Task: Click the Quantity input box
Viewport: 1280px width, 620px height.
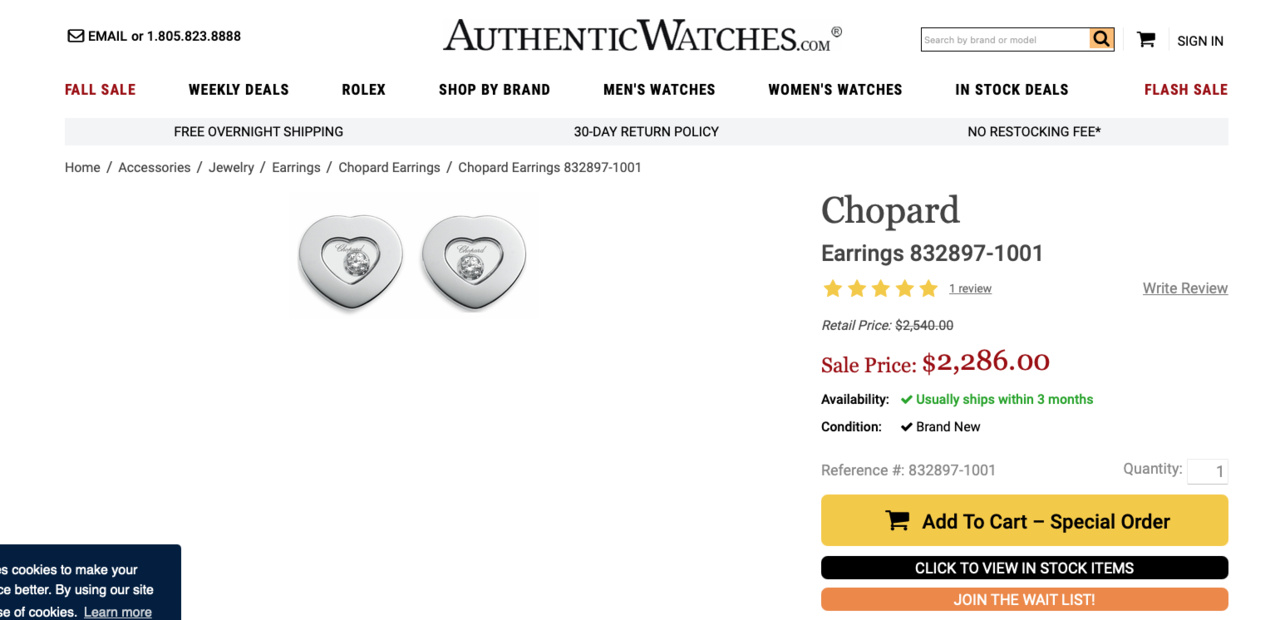Action: [1207, 471]
